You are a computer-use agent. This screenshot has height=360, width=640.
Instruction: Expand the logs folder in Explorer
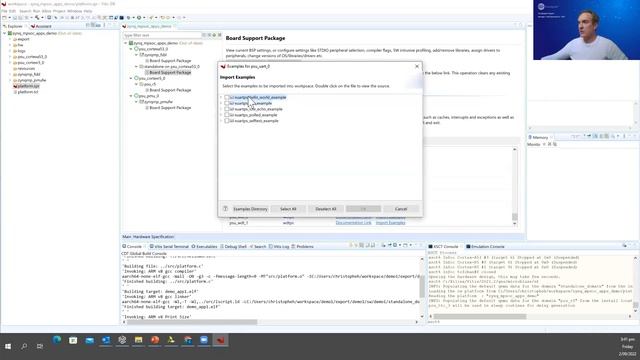[10, 51]
